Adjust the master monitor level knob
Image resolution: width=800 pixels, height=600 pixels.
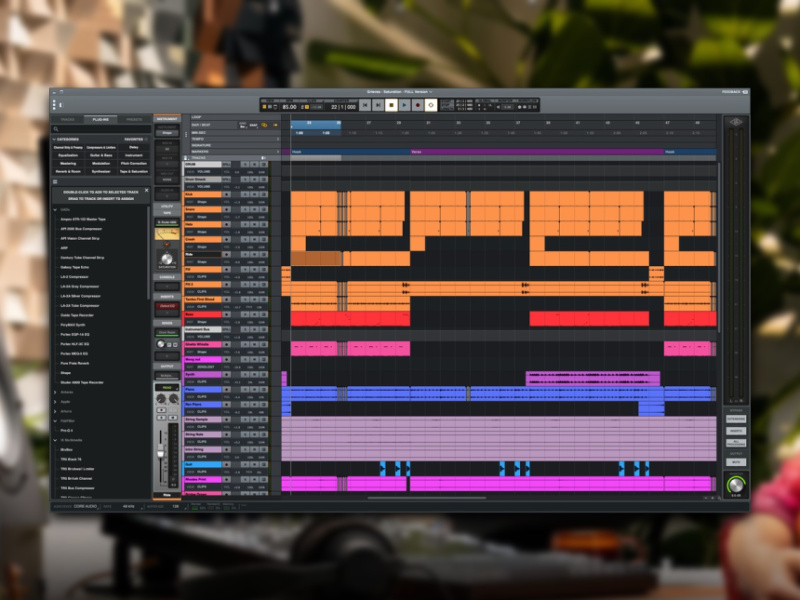[736, 484]
